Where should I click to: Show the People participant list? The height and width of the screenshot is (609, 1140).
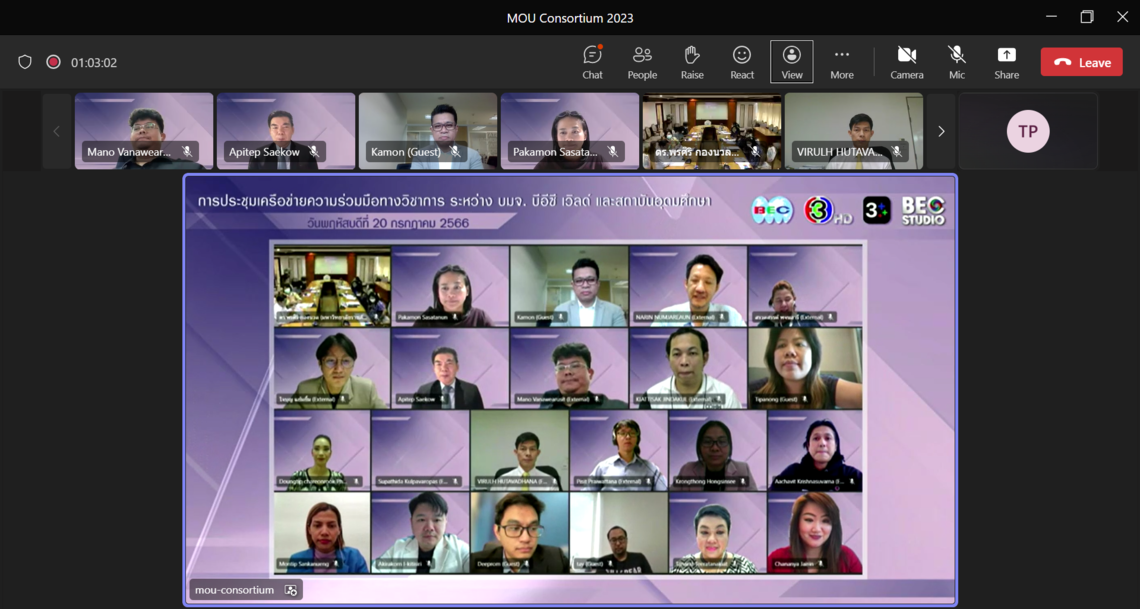642,62
